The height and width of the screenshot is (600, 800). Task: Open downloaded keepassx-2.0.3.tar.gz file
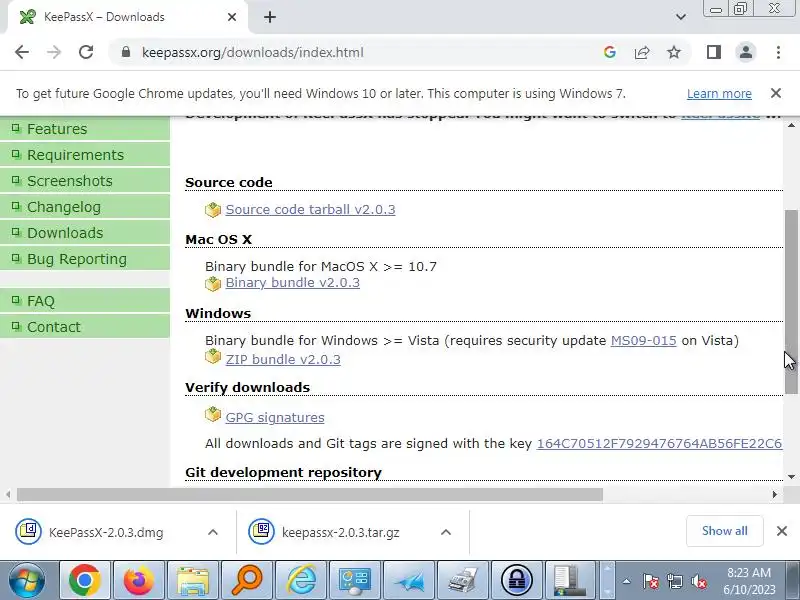[323, 532]
